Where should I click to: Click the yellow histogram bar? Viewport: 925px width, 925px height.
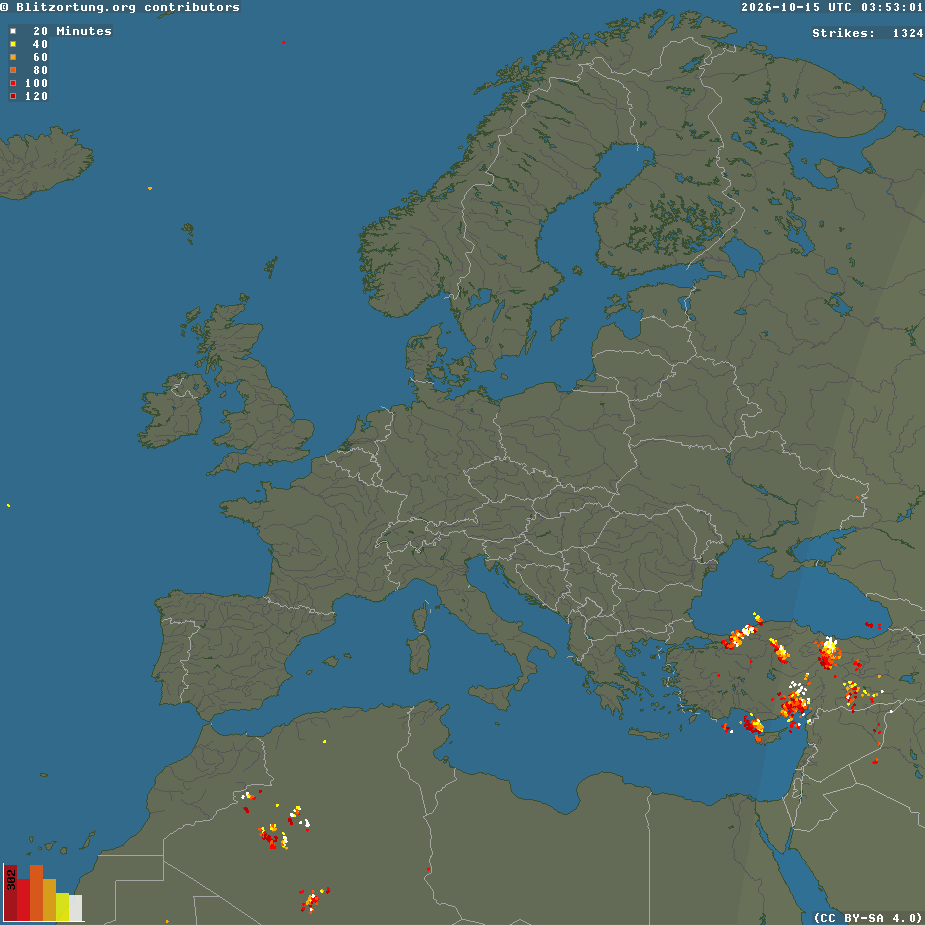pyautogui.click(x=63, y=907)
